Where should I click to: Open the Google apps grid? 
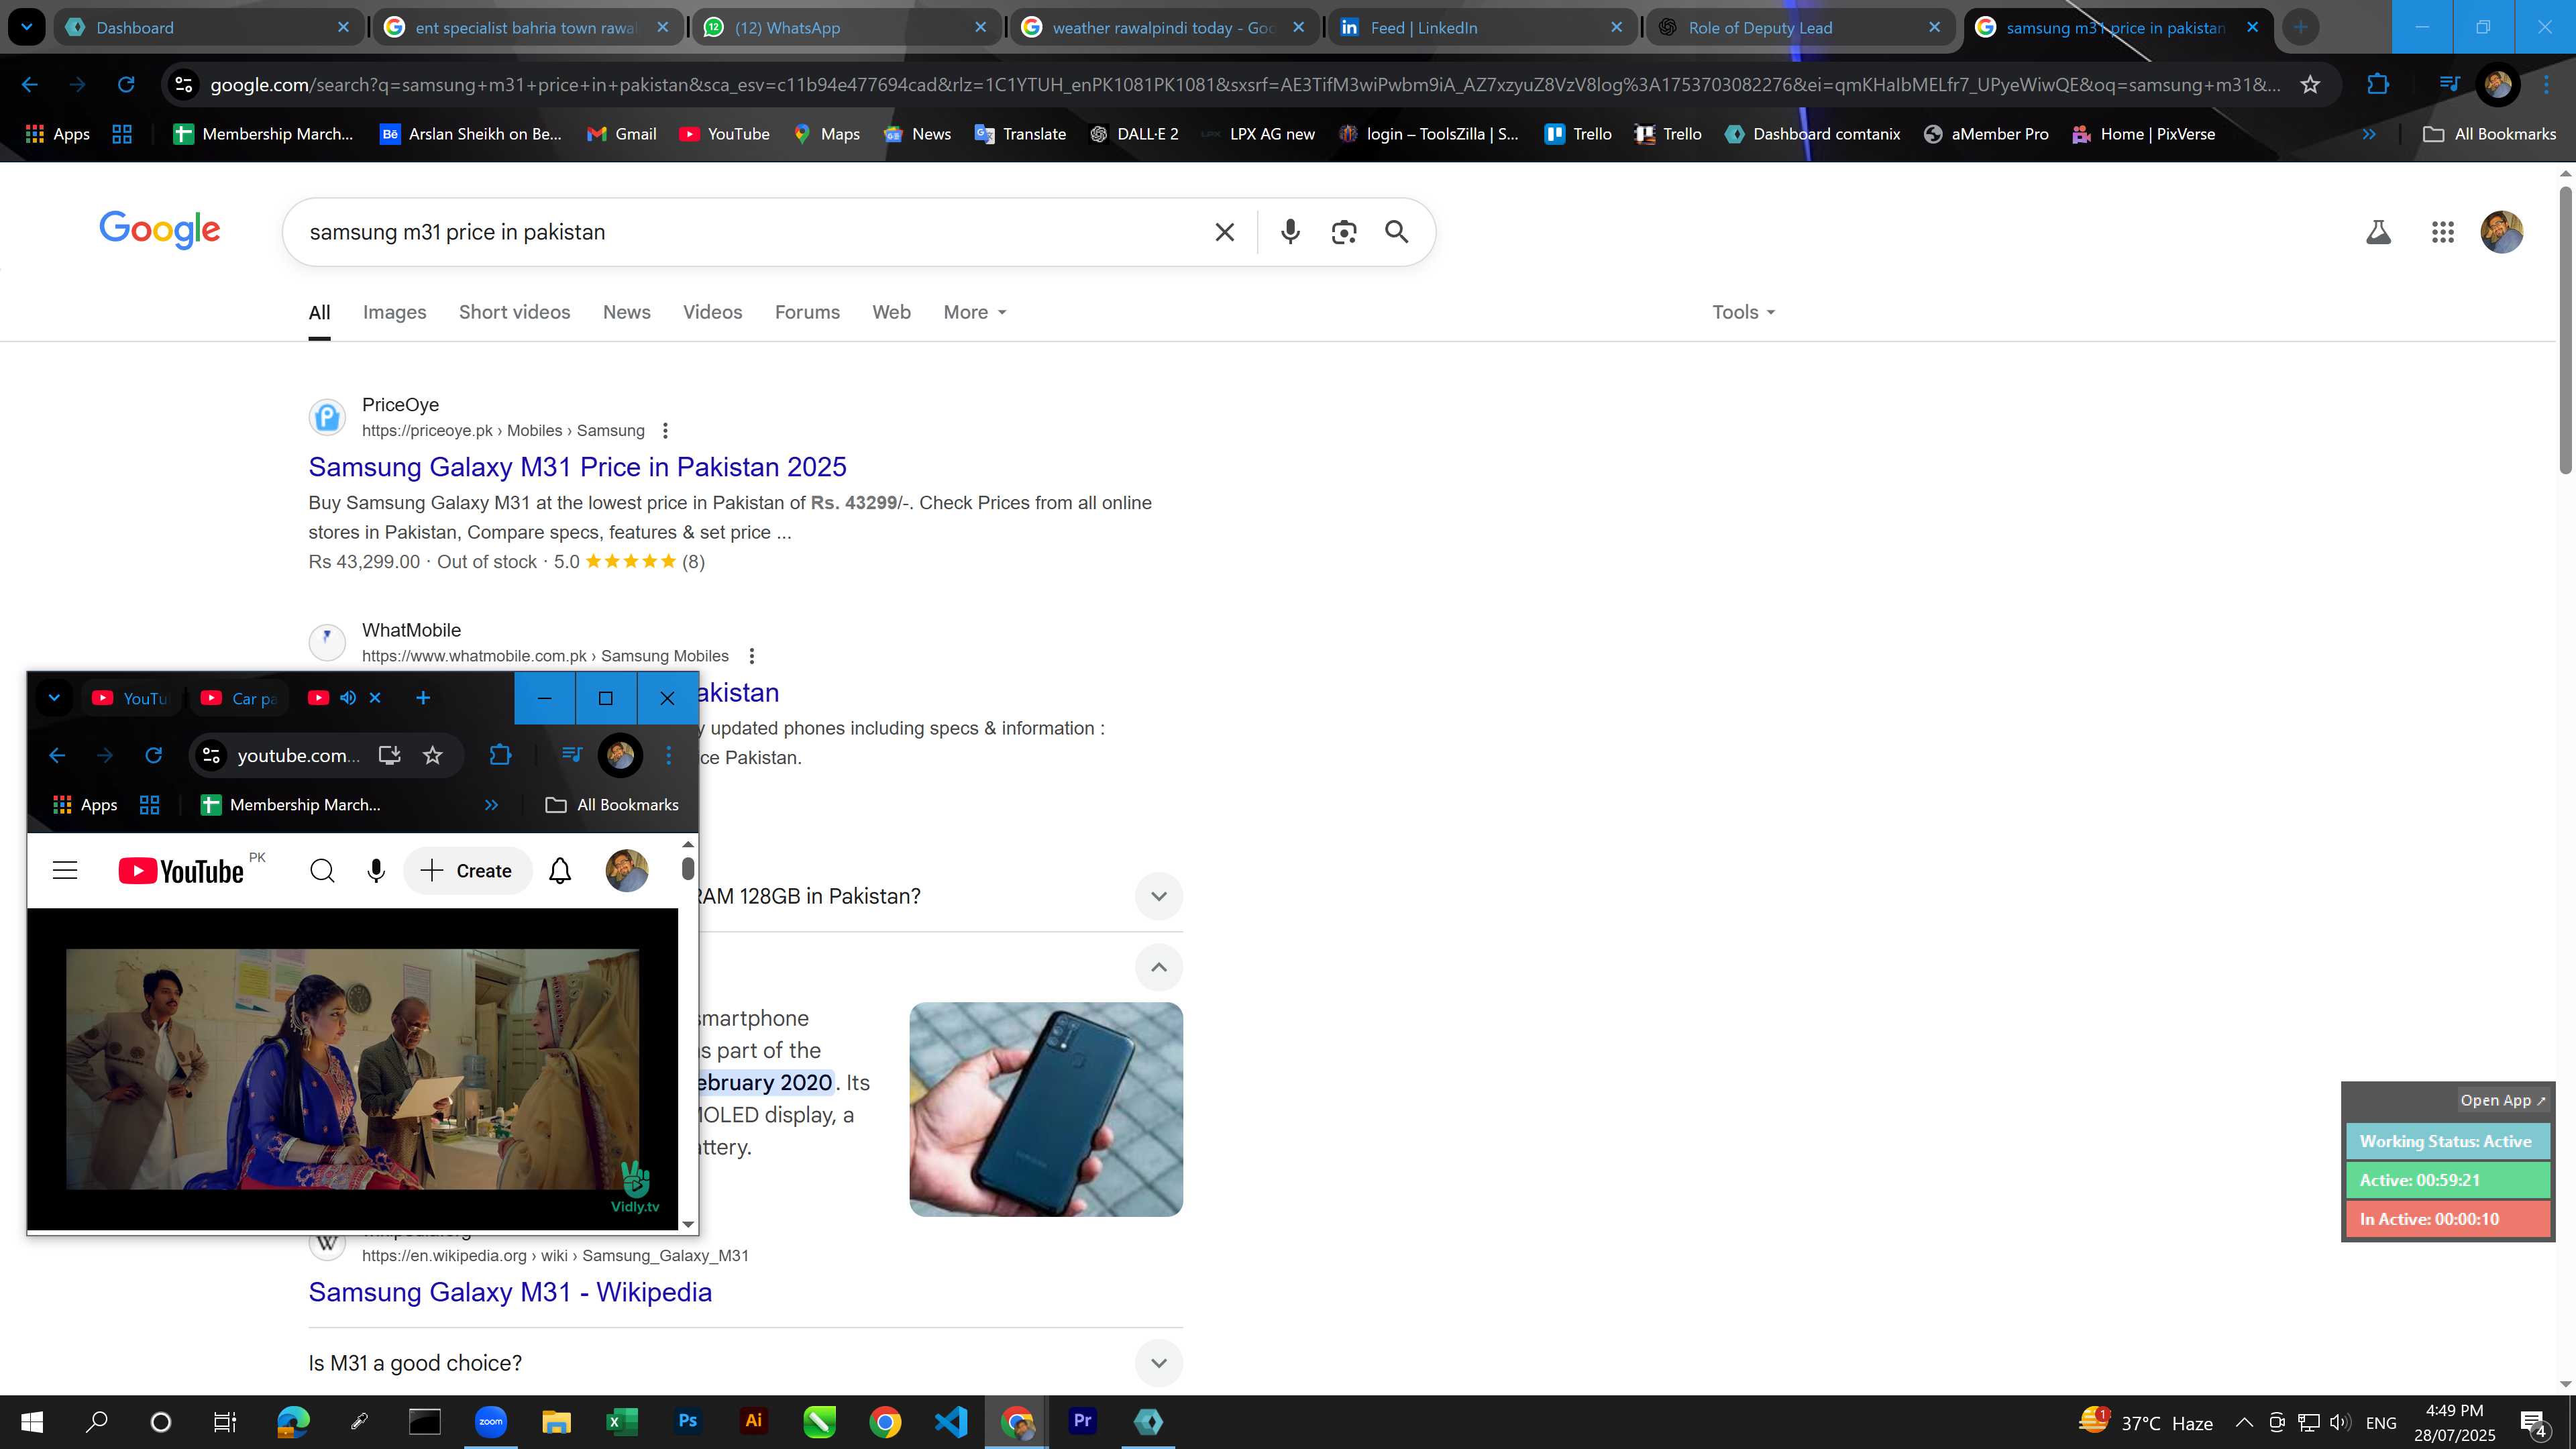[x=2442, y=232]
